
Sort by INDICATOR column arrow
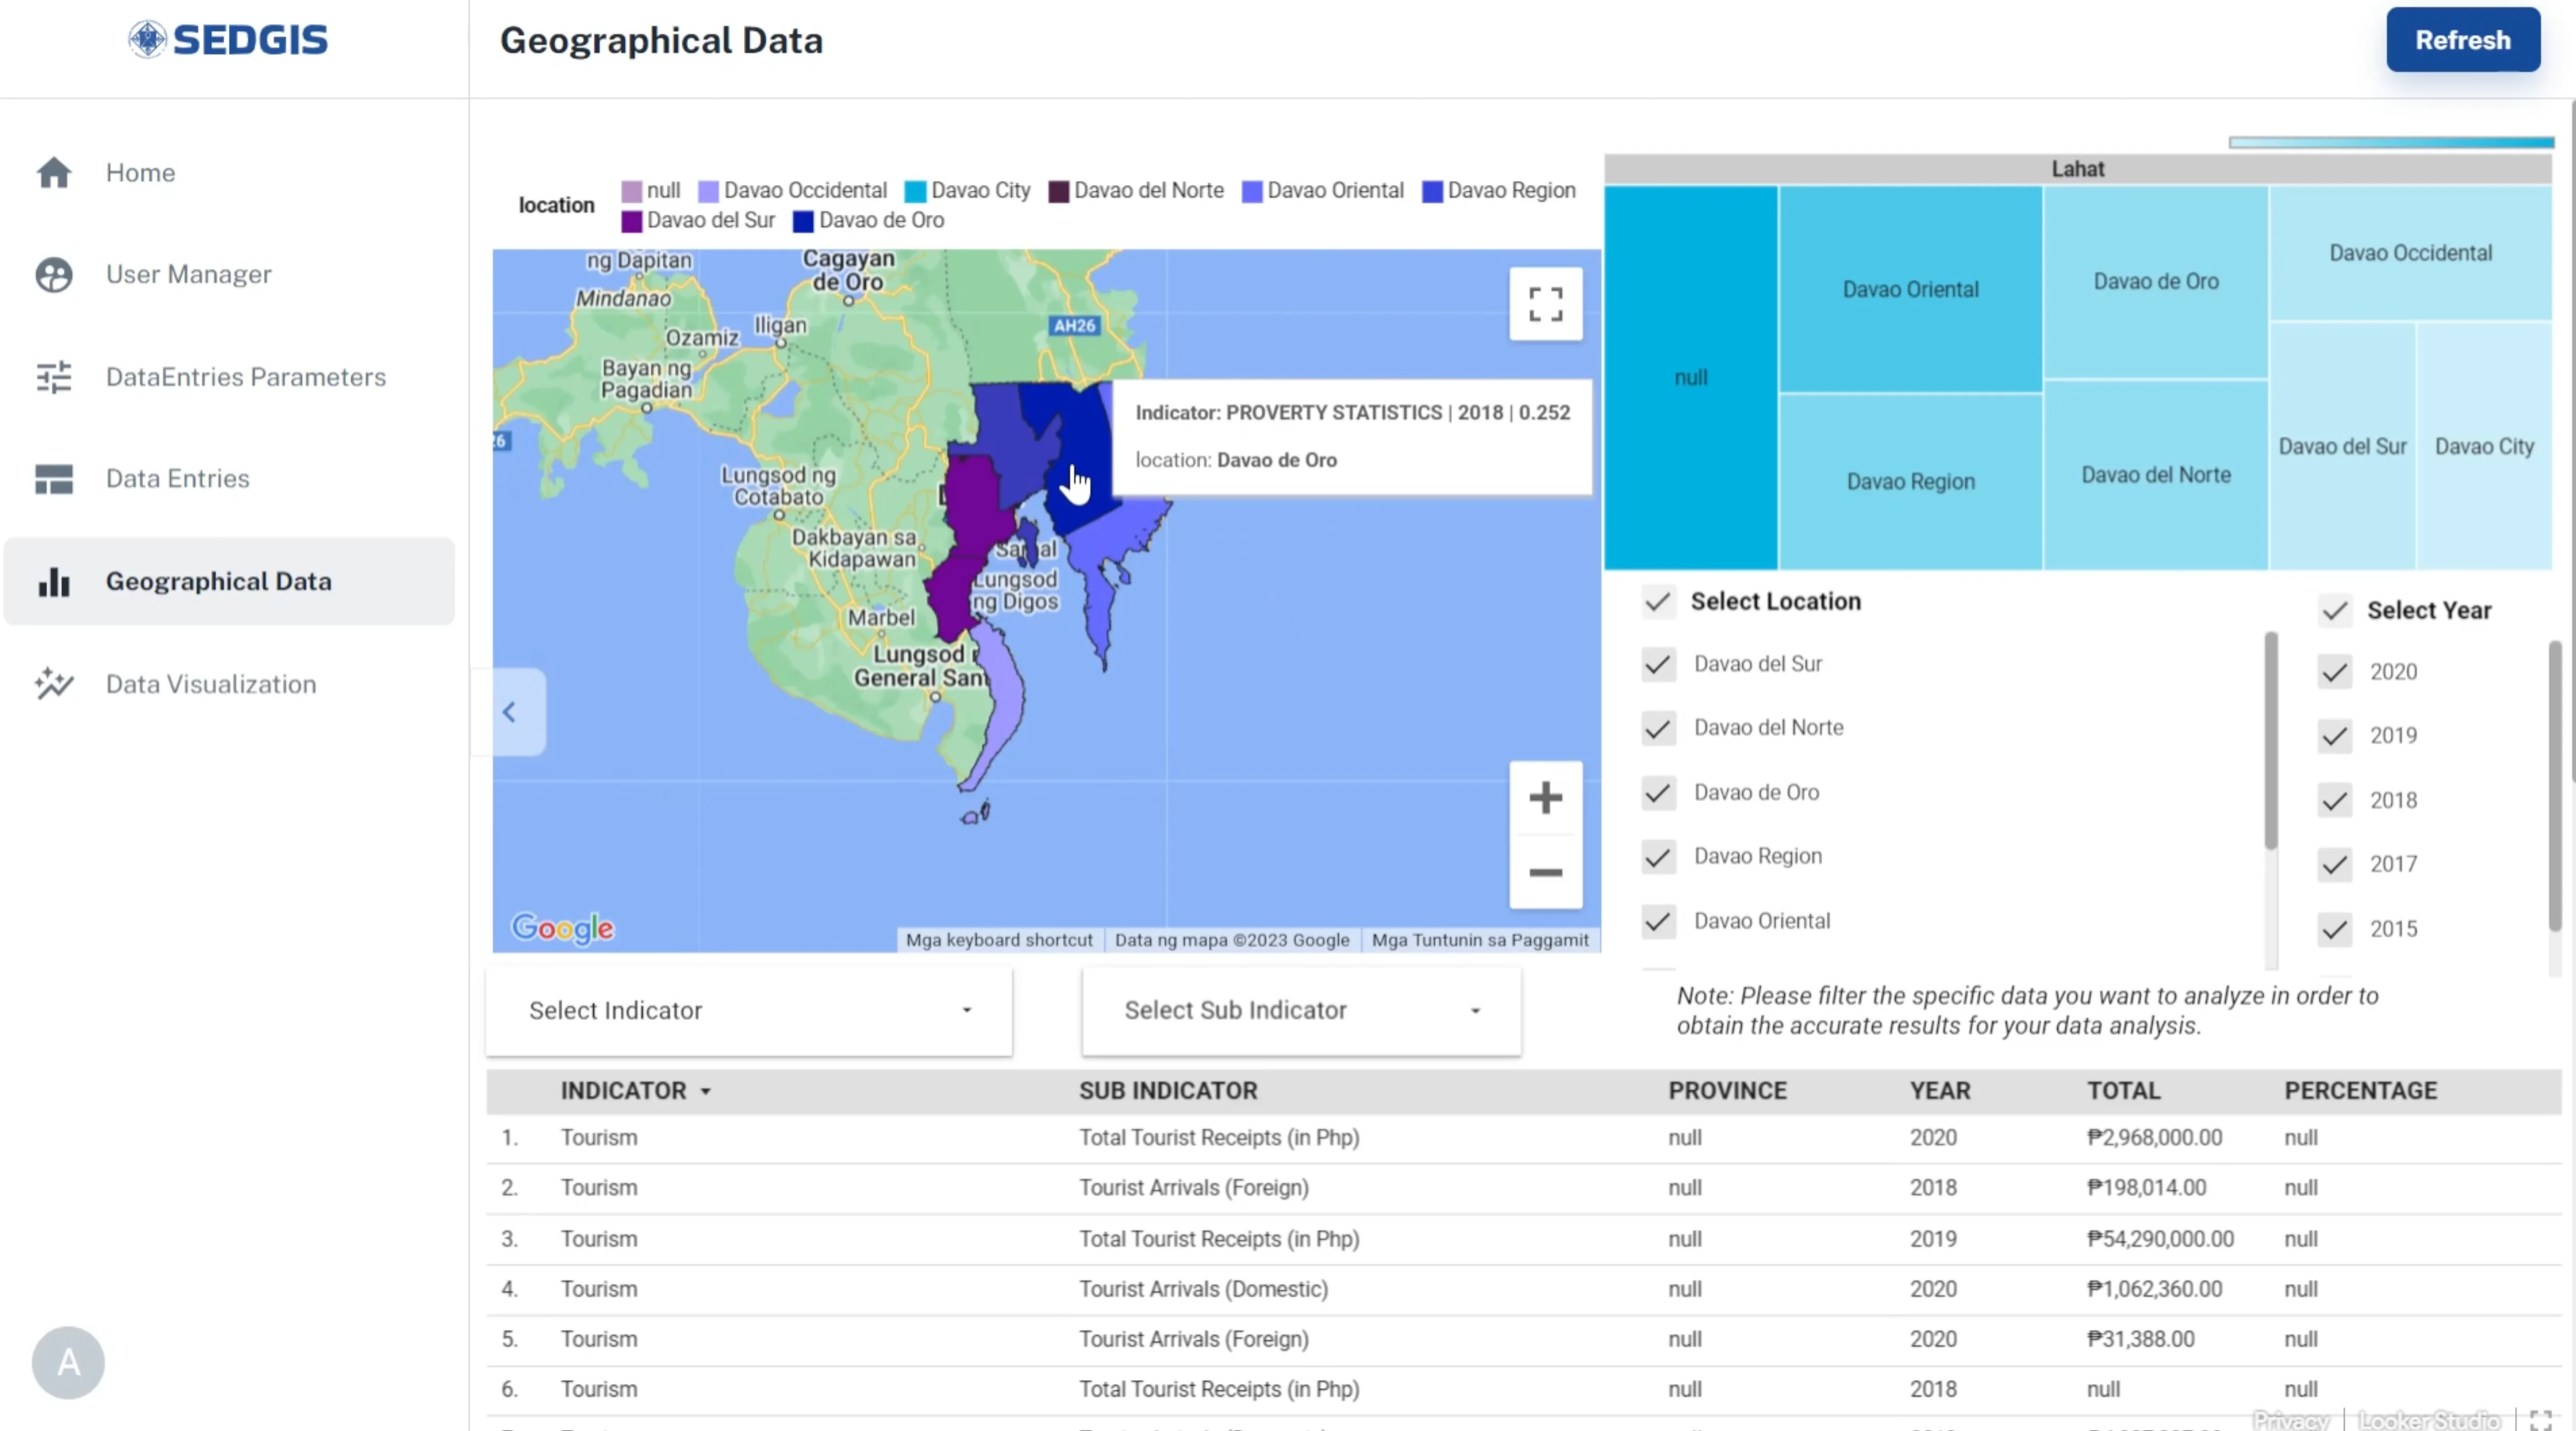(706, 1092)
